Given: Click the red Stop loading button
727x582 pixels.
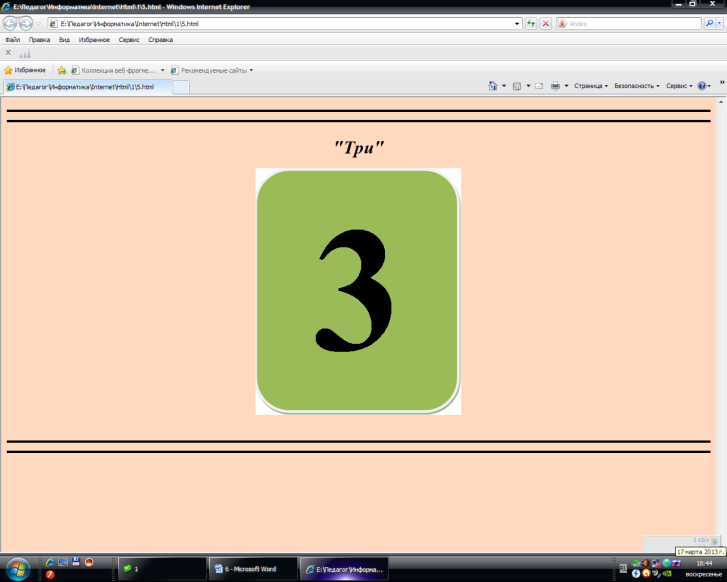Looking at the screenshot, I should [546, 23].
